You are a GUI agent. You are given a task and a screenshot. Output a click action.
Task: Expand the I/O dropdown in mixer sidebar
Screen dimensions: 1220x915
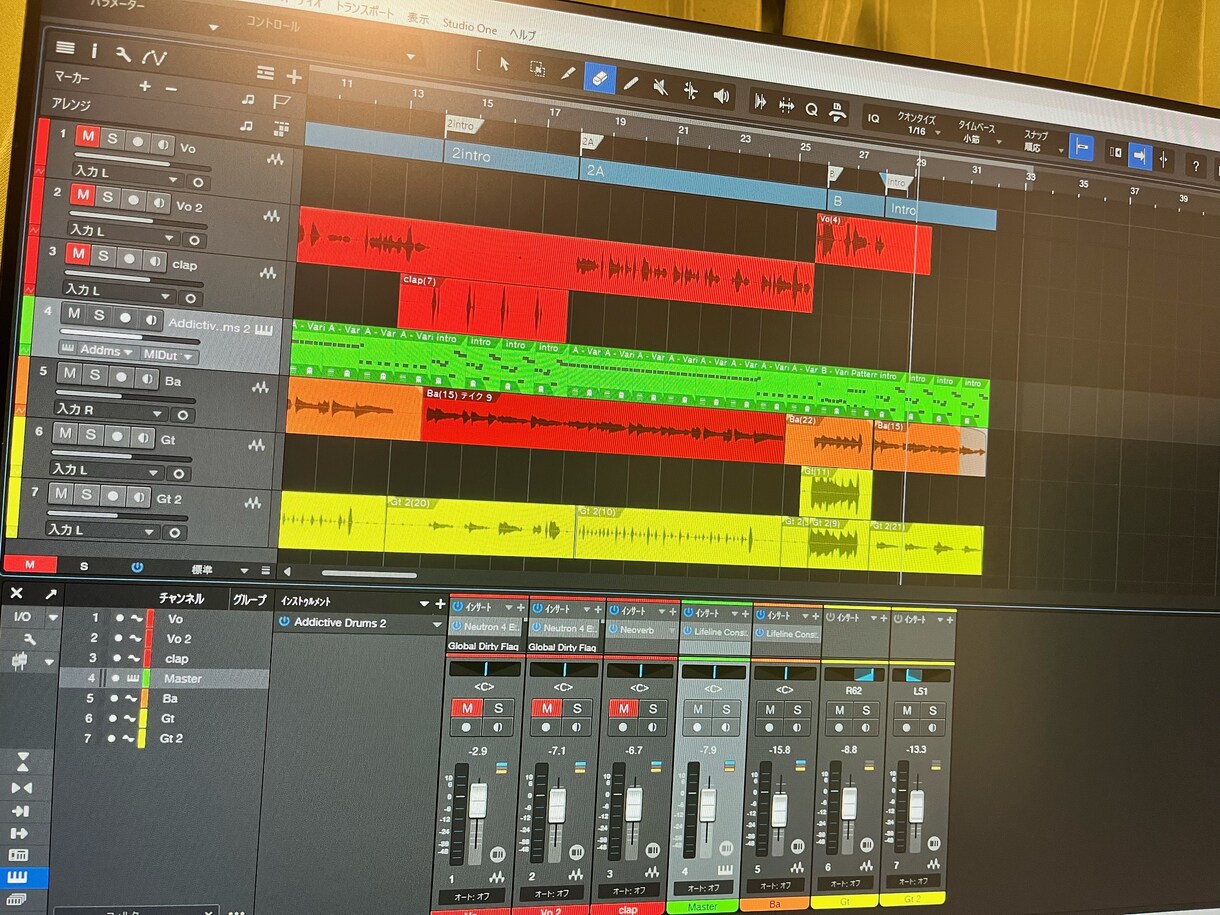pyautogui.click(x=53, y=618)
